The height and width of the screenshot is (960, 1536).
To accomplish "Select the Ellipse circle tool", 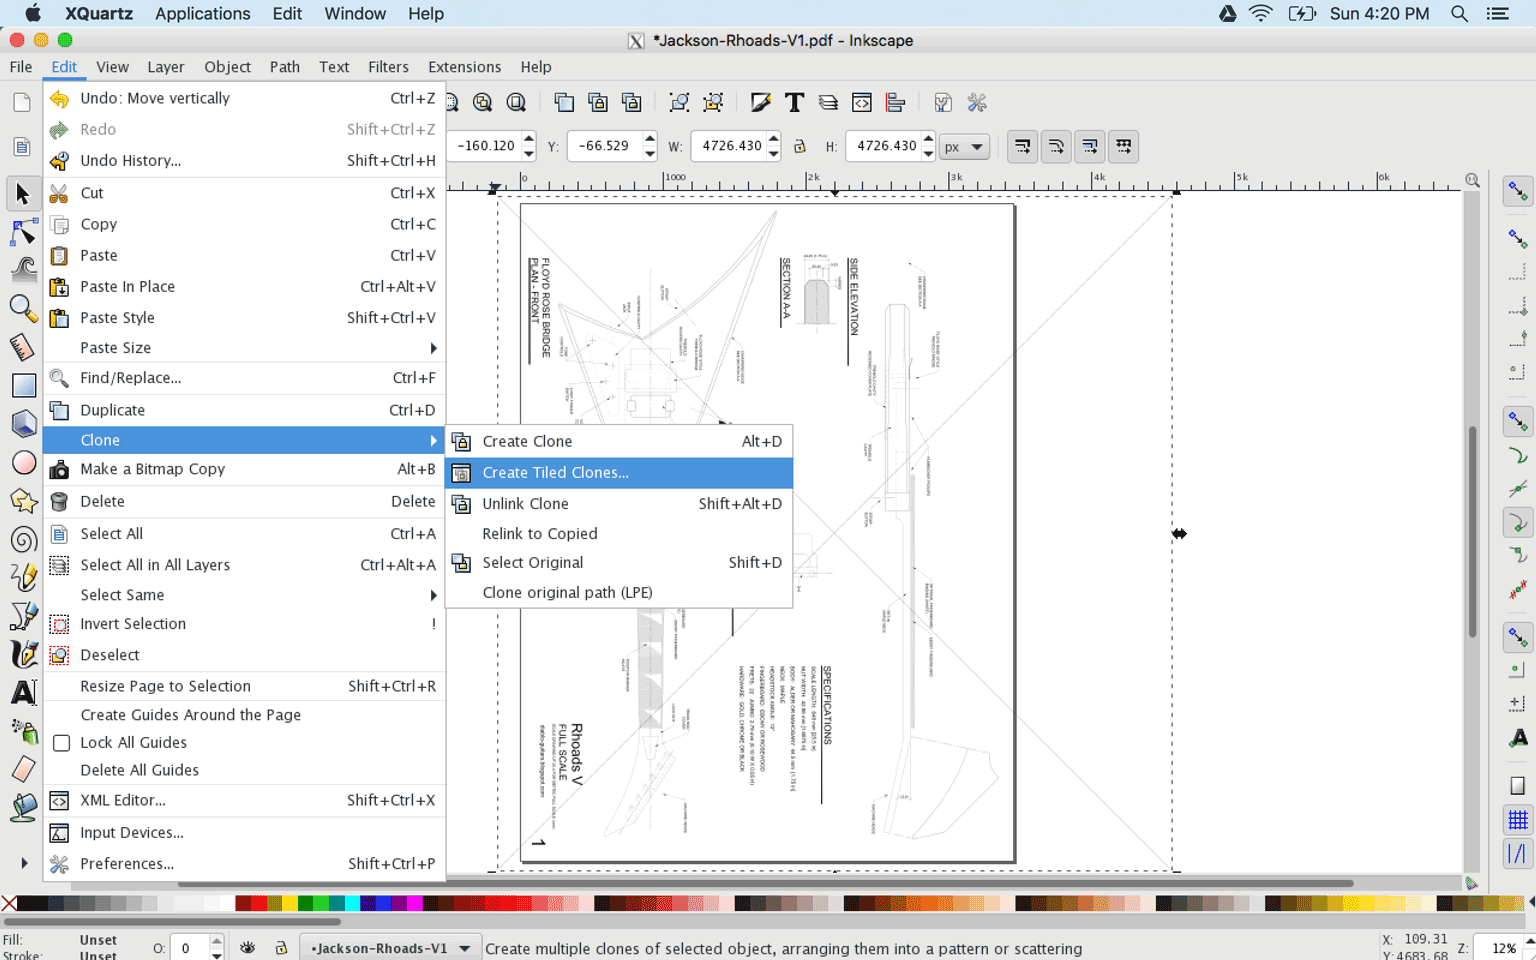I will (x=22, y=463).
